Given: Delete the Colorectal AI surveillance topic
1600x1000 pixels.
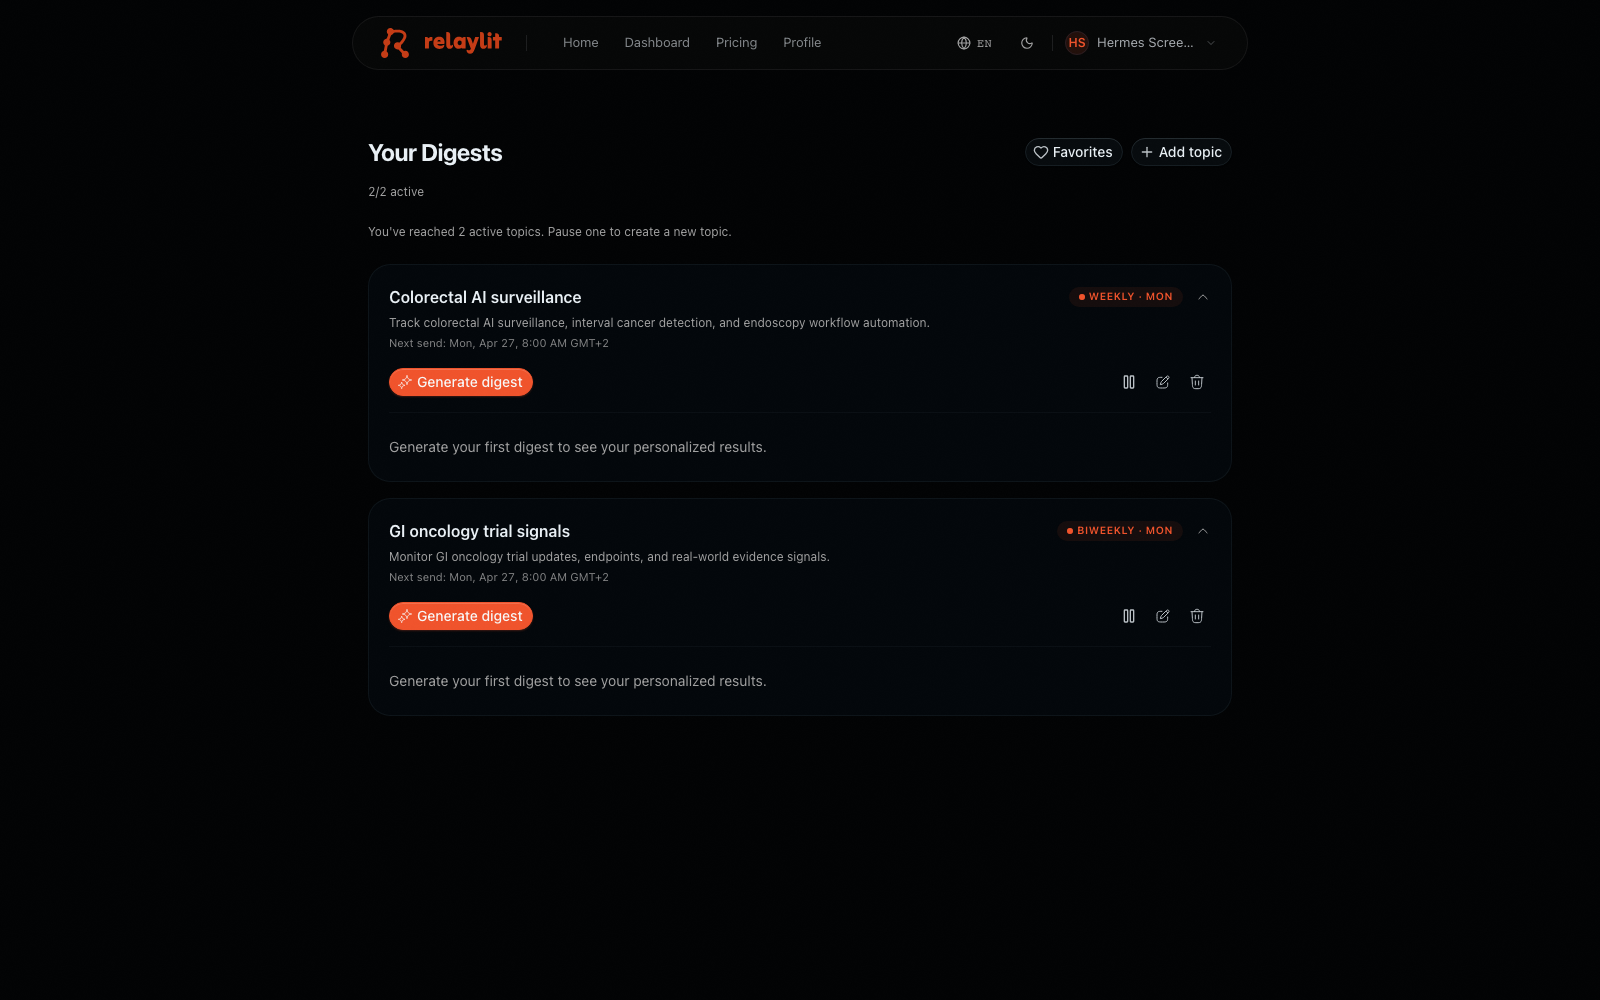Looking at the screenshot, I should [x=1197, y=382].
